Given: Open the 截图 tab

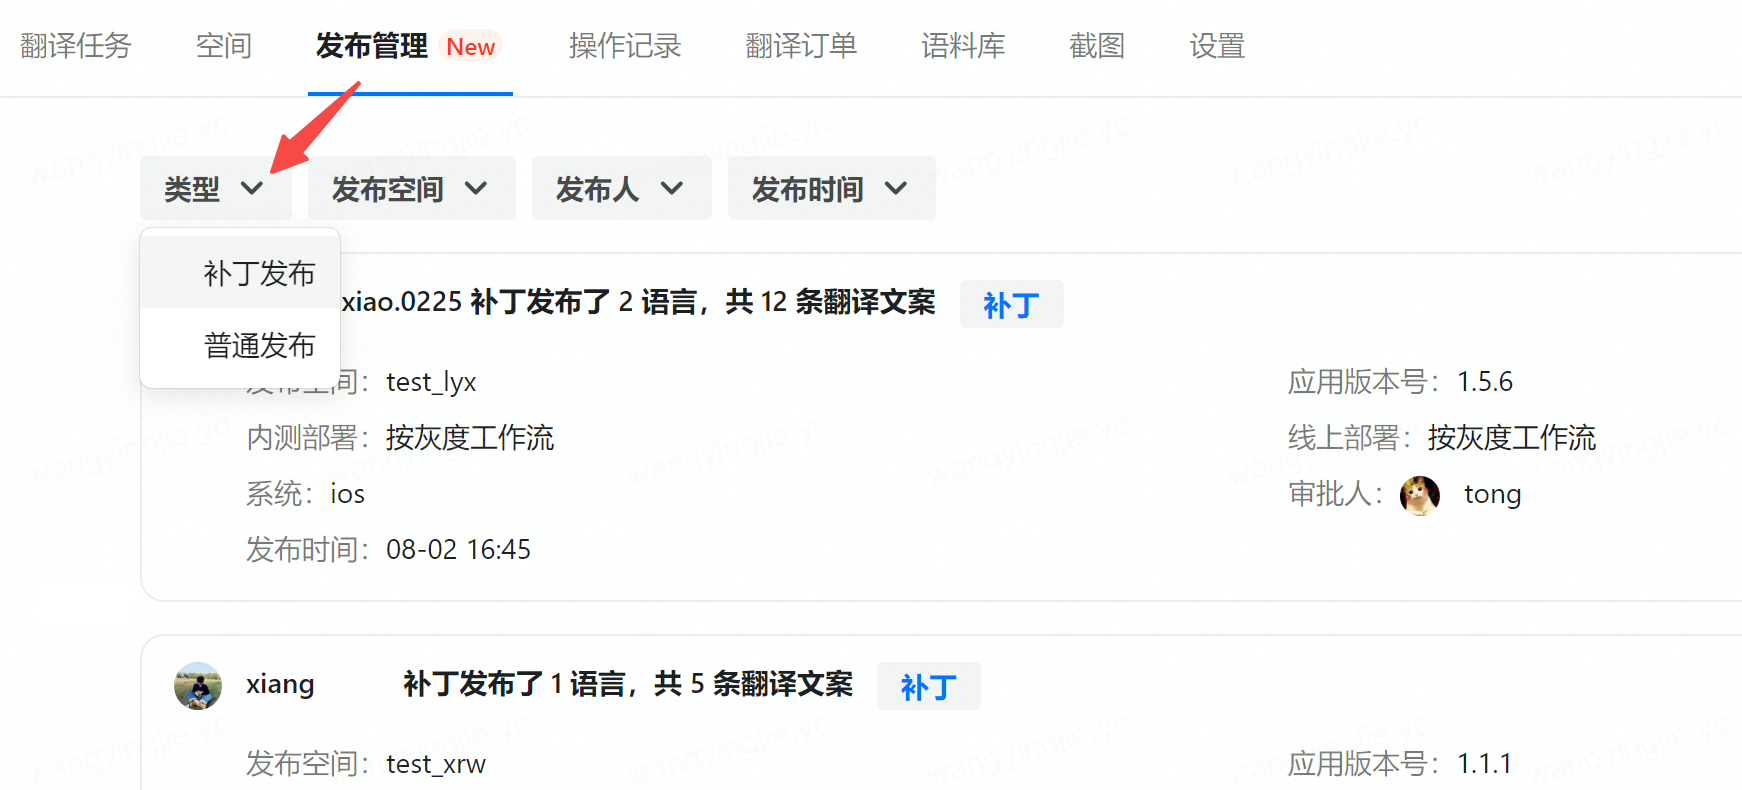Looking at the screenshot, I should (x=1096, y=46).
